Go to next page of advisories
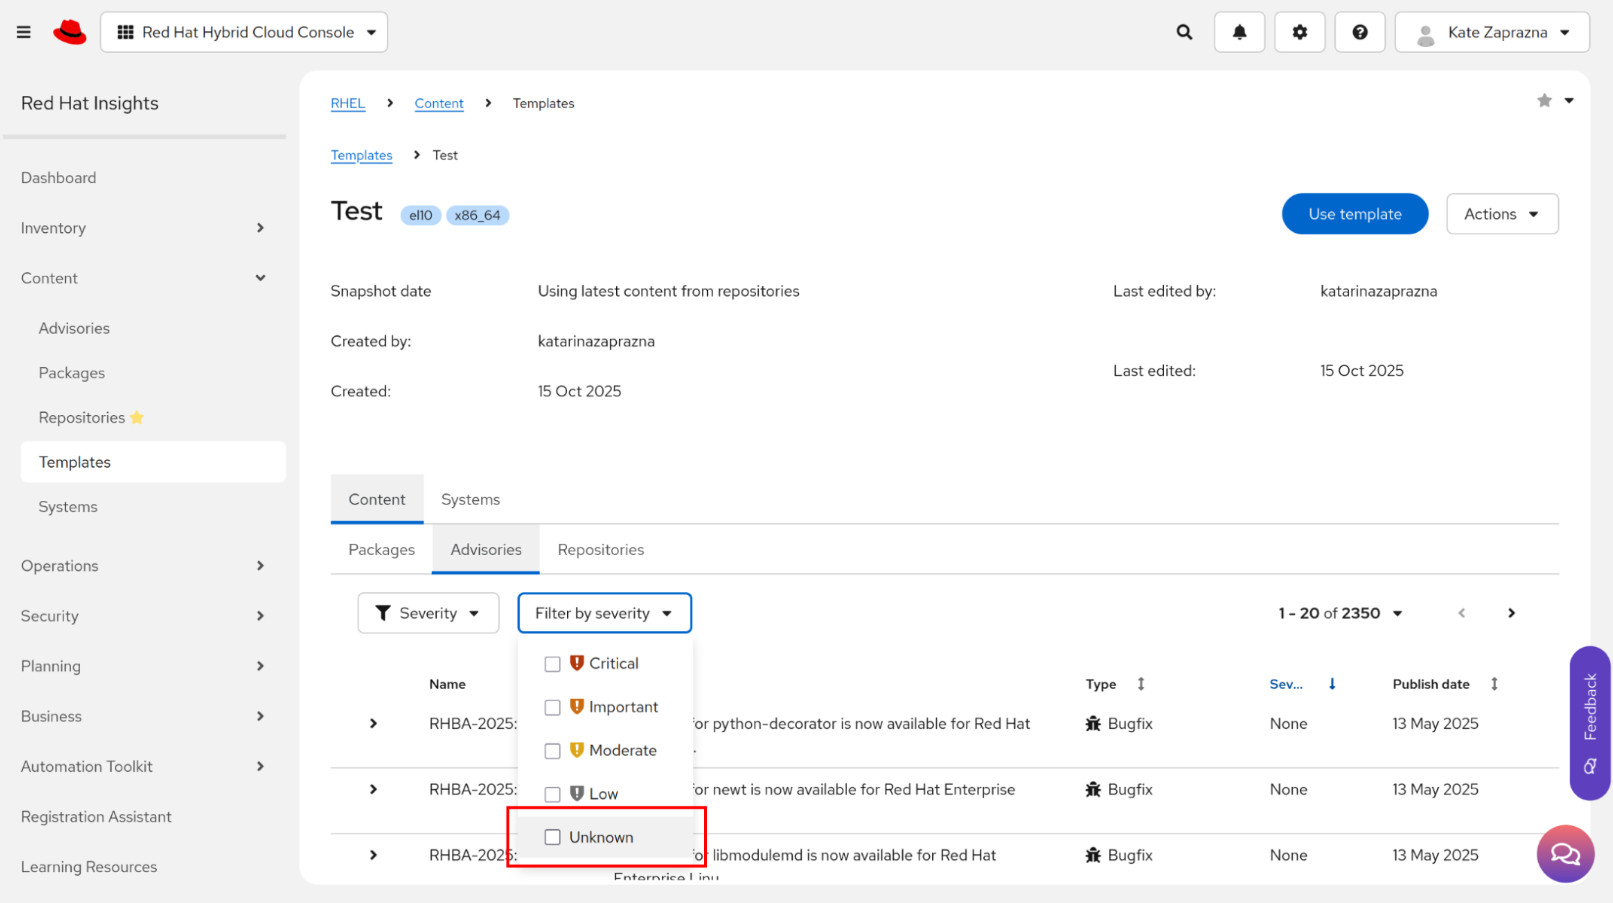The height and width of the screenshot is (903, 1613). (1511, 613)
